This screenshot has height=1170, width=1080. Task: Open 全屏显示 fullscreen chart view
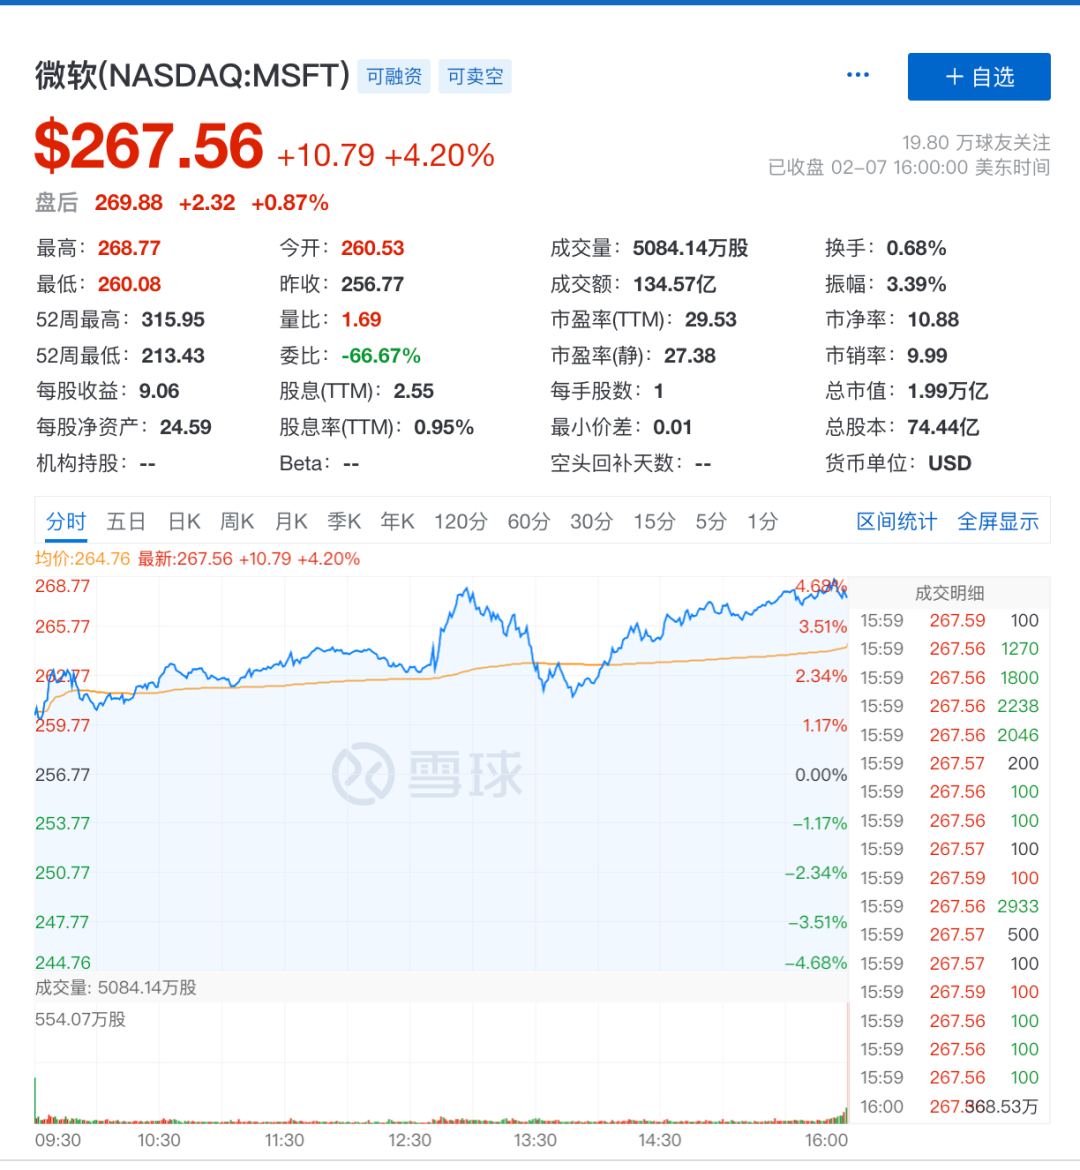(x=998, y=521)
